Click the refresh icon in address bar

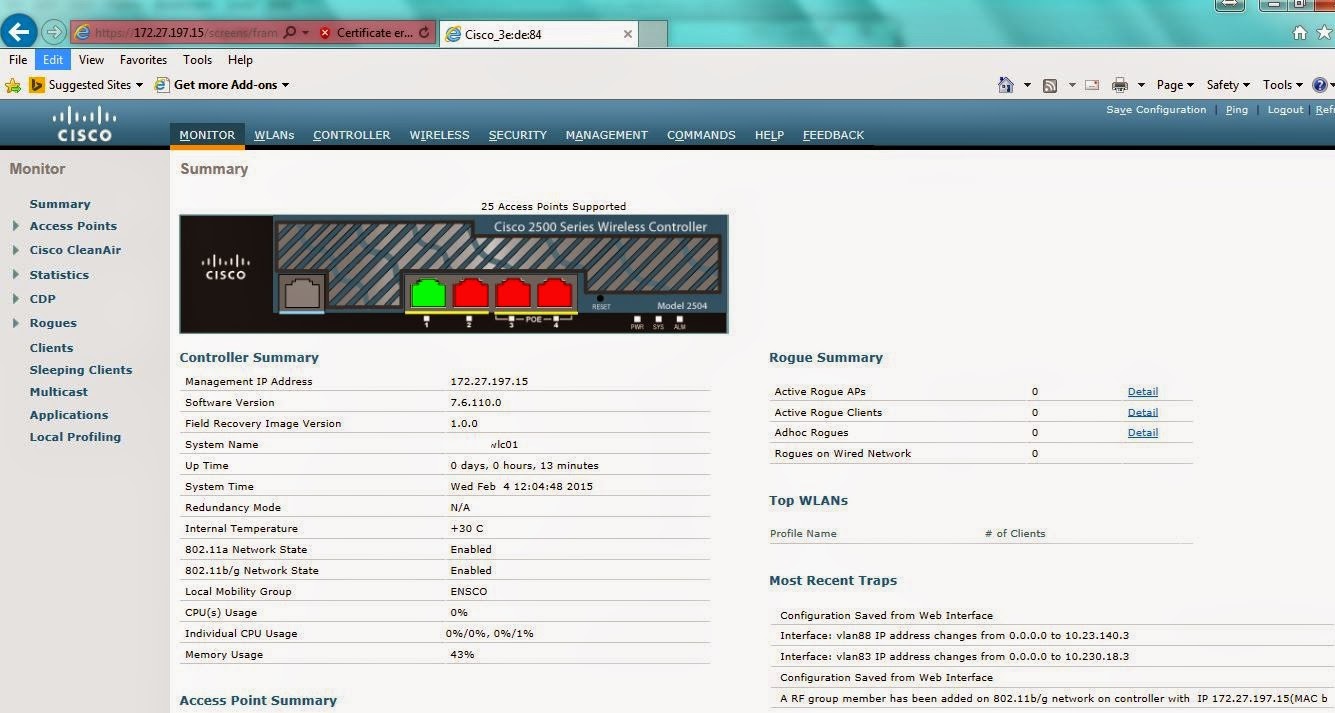point(424,33)
